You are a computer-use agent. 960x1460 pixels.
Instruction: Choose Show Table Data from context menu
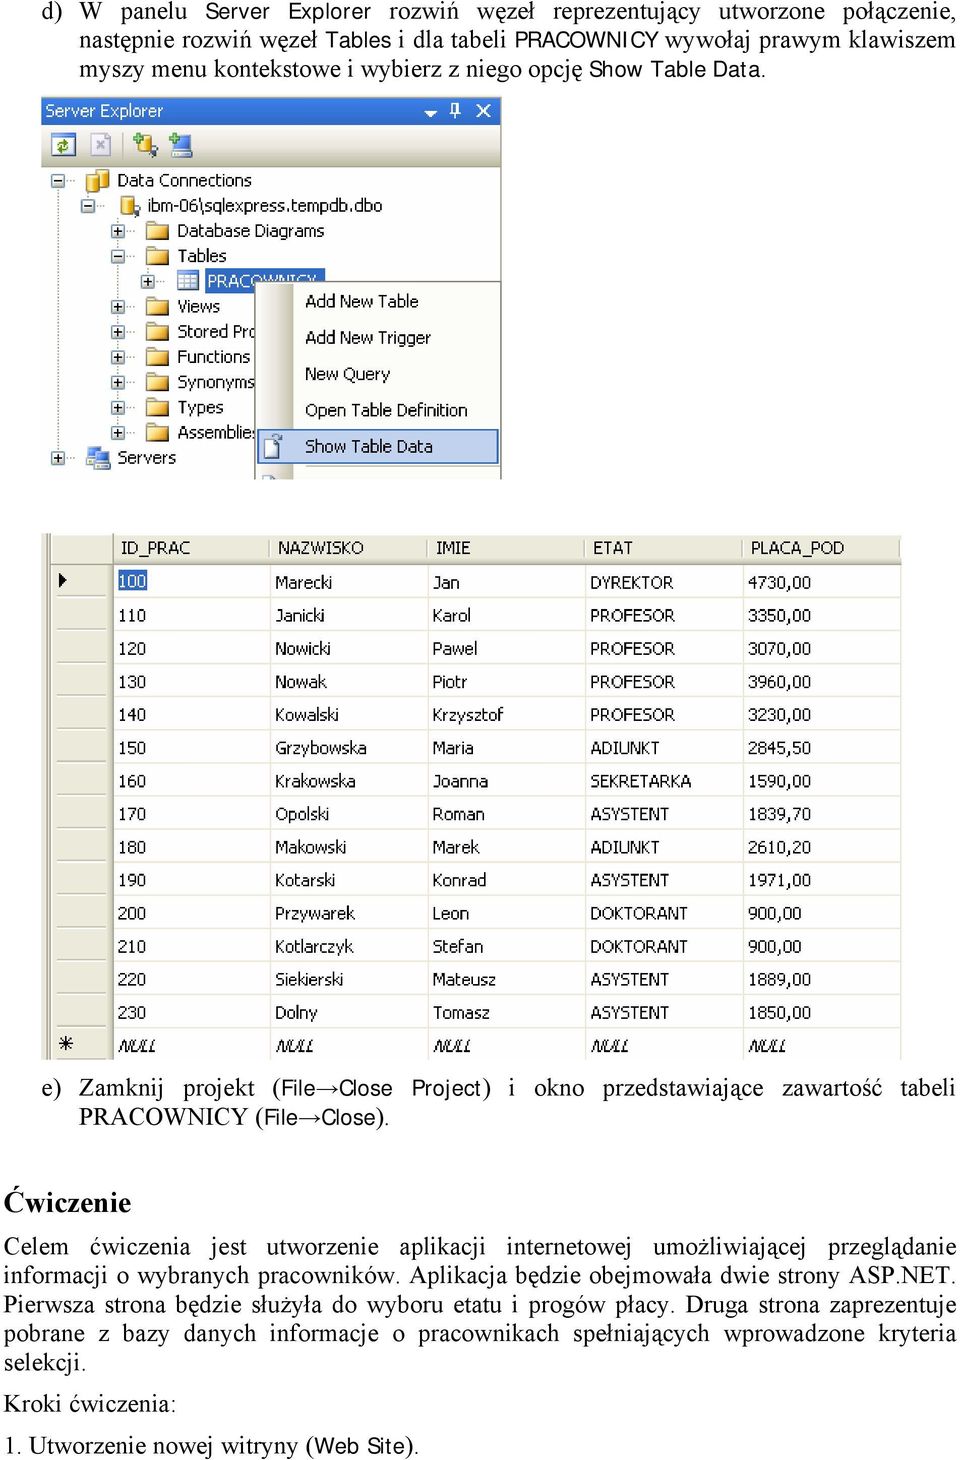click(x=378, y=447)
